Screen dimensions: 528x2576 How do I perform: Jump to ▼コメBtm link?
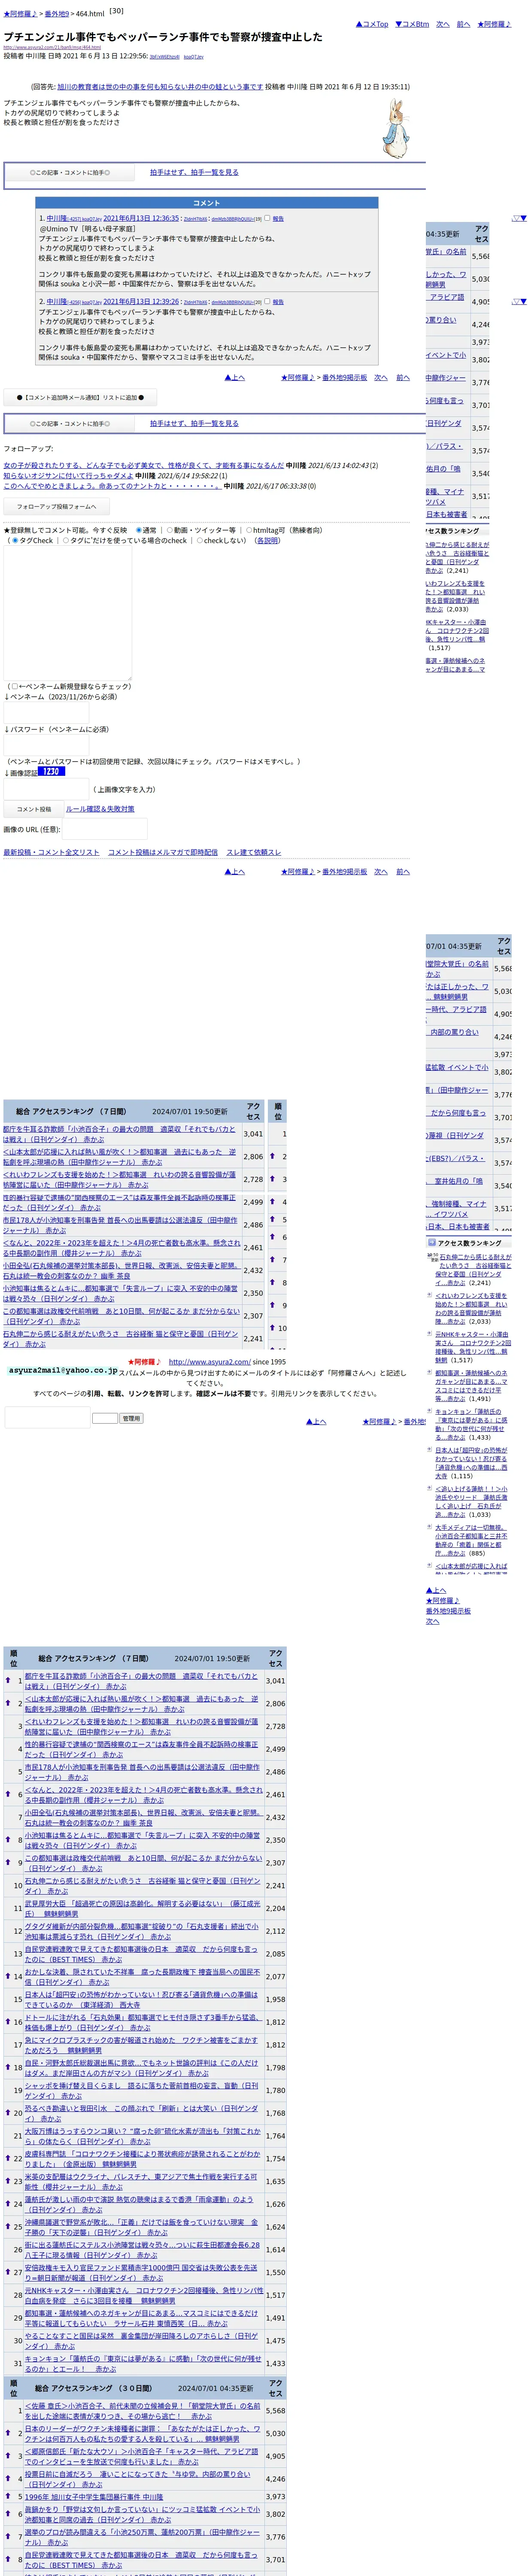click(x=412, y=24)
